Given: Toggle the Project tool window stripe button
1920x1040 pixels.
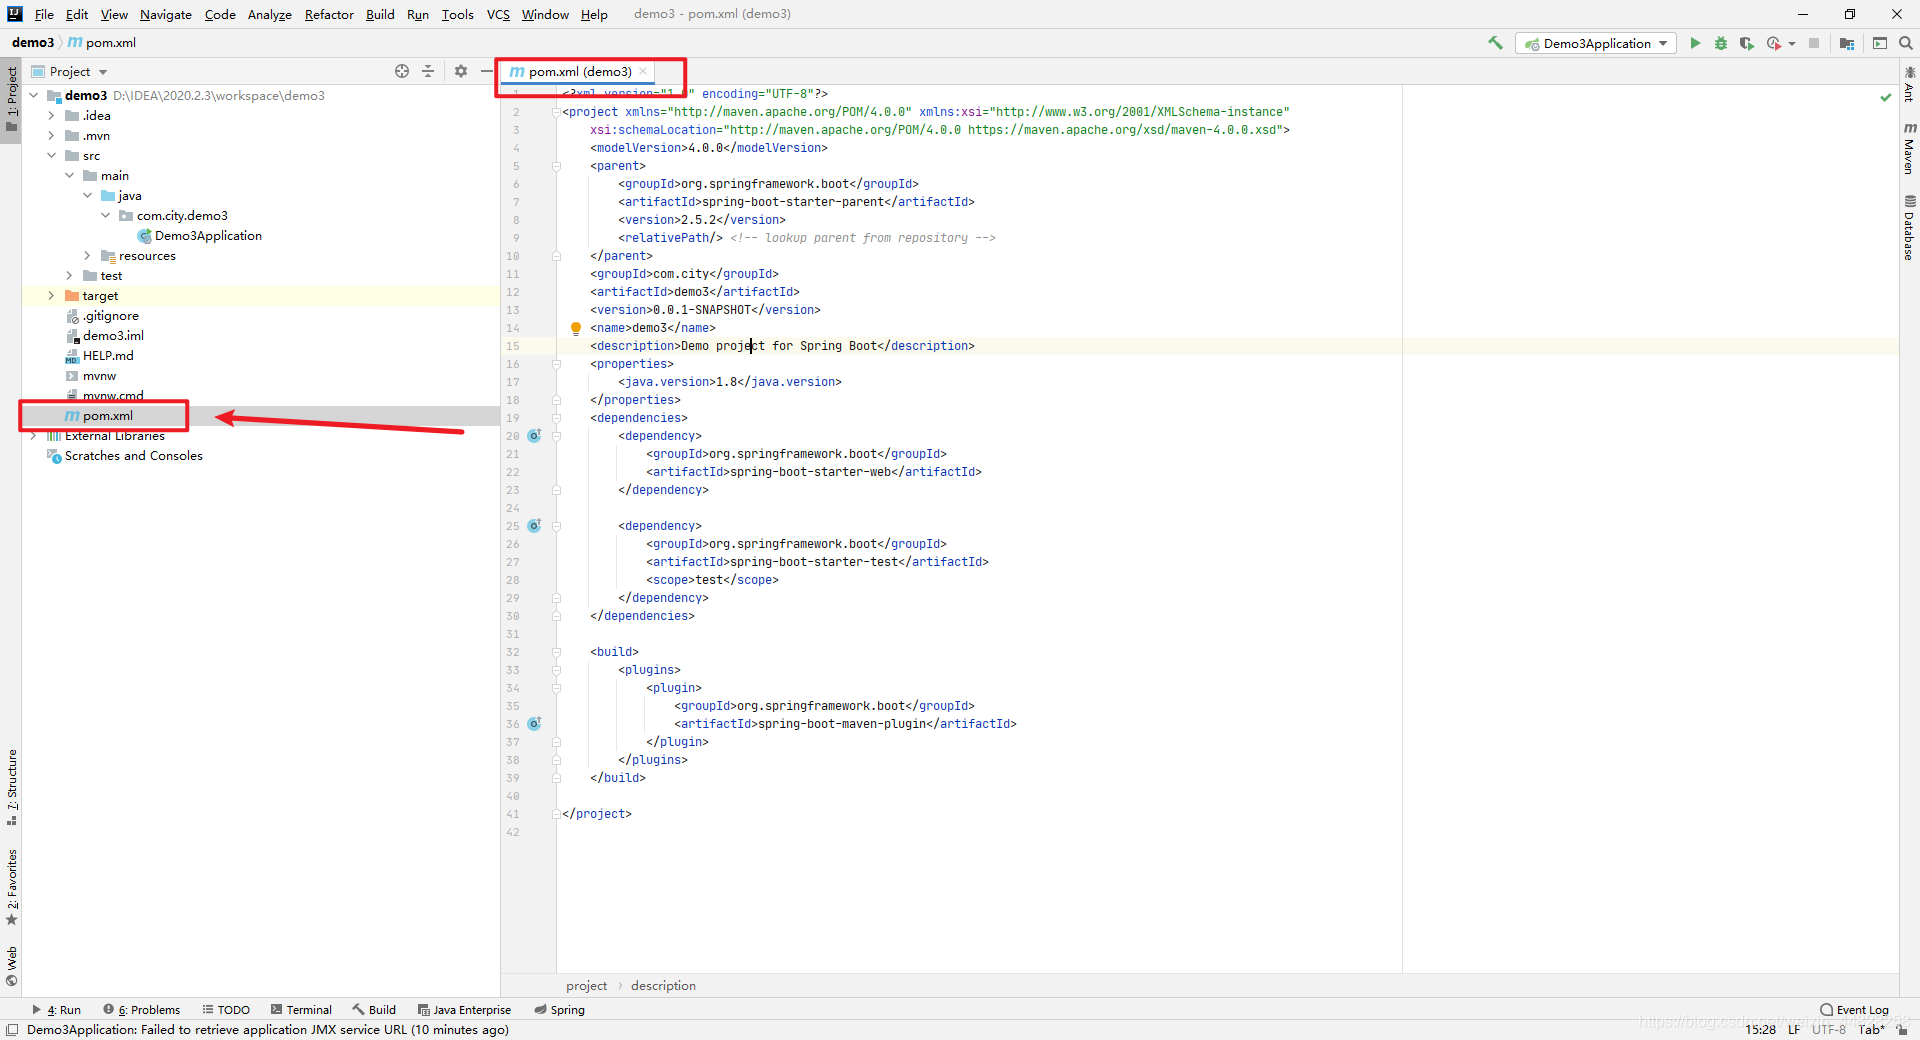Looking at the screenshot, I should coord(11,101).
